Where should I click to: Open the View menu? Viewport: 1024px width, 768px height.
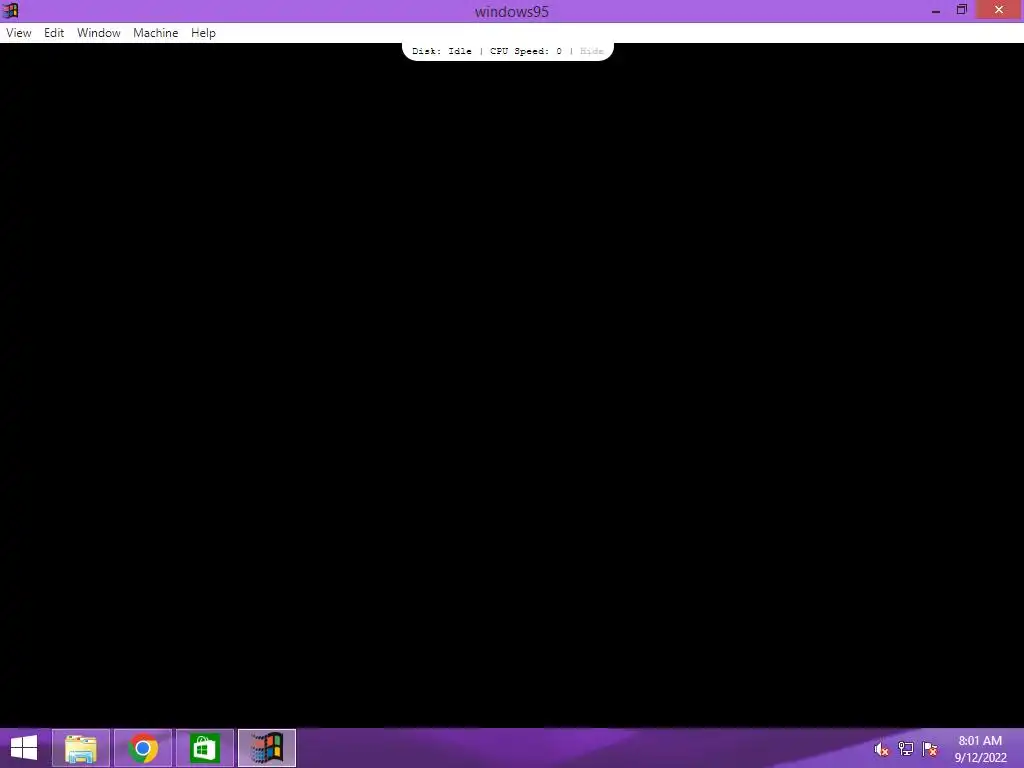click(x=19, y=33)
